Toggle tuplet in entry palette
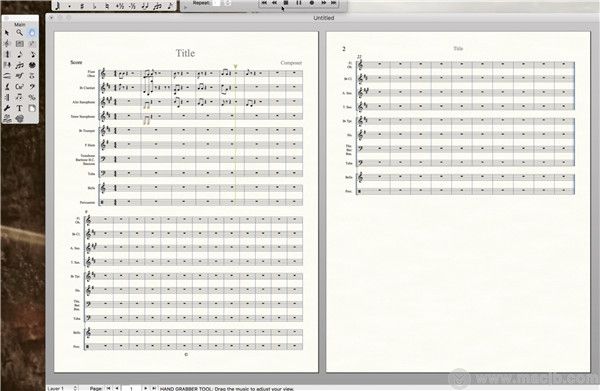This screenshot has width=600, height=391. (x=158, y=5)
